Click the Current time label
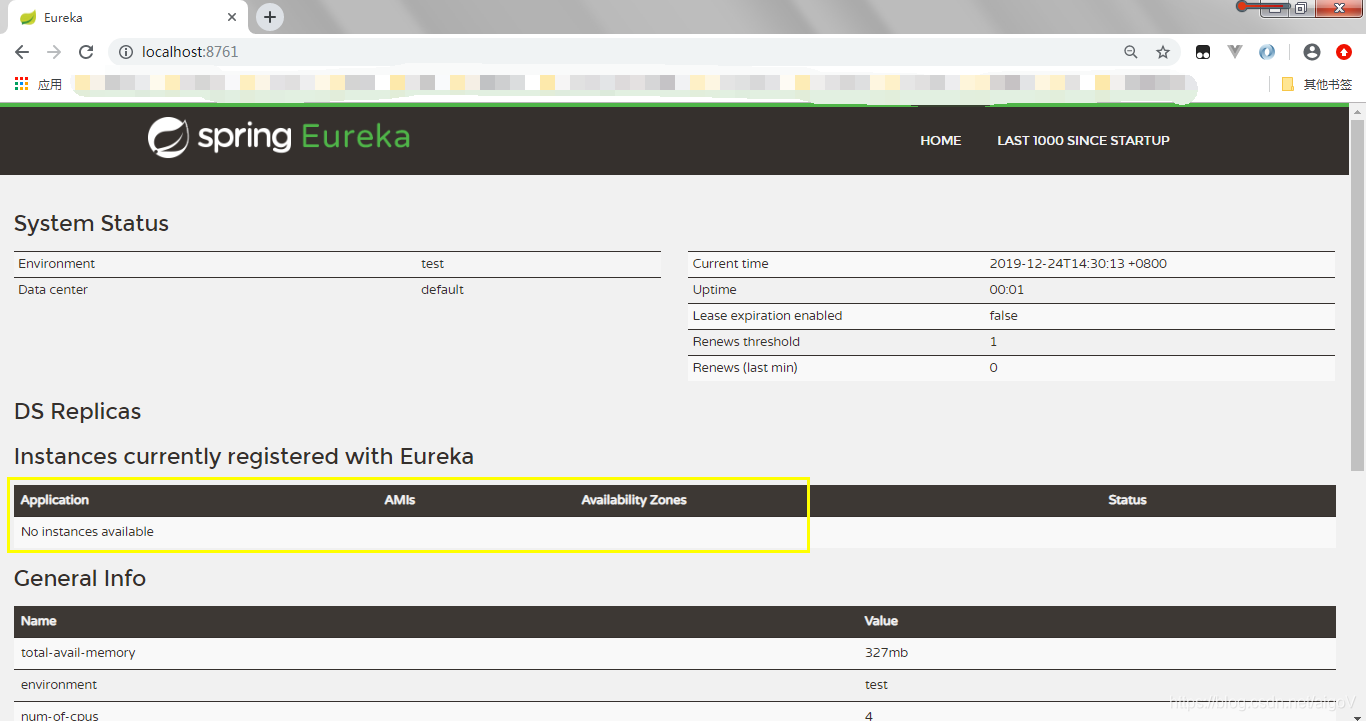The image size is (1366, 721). pyautogui.click(x=731, y=264)
